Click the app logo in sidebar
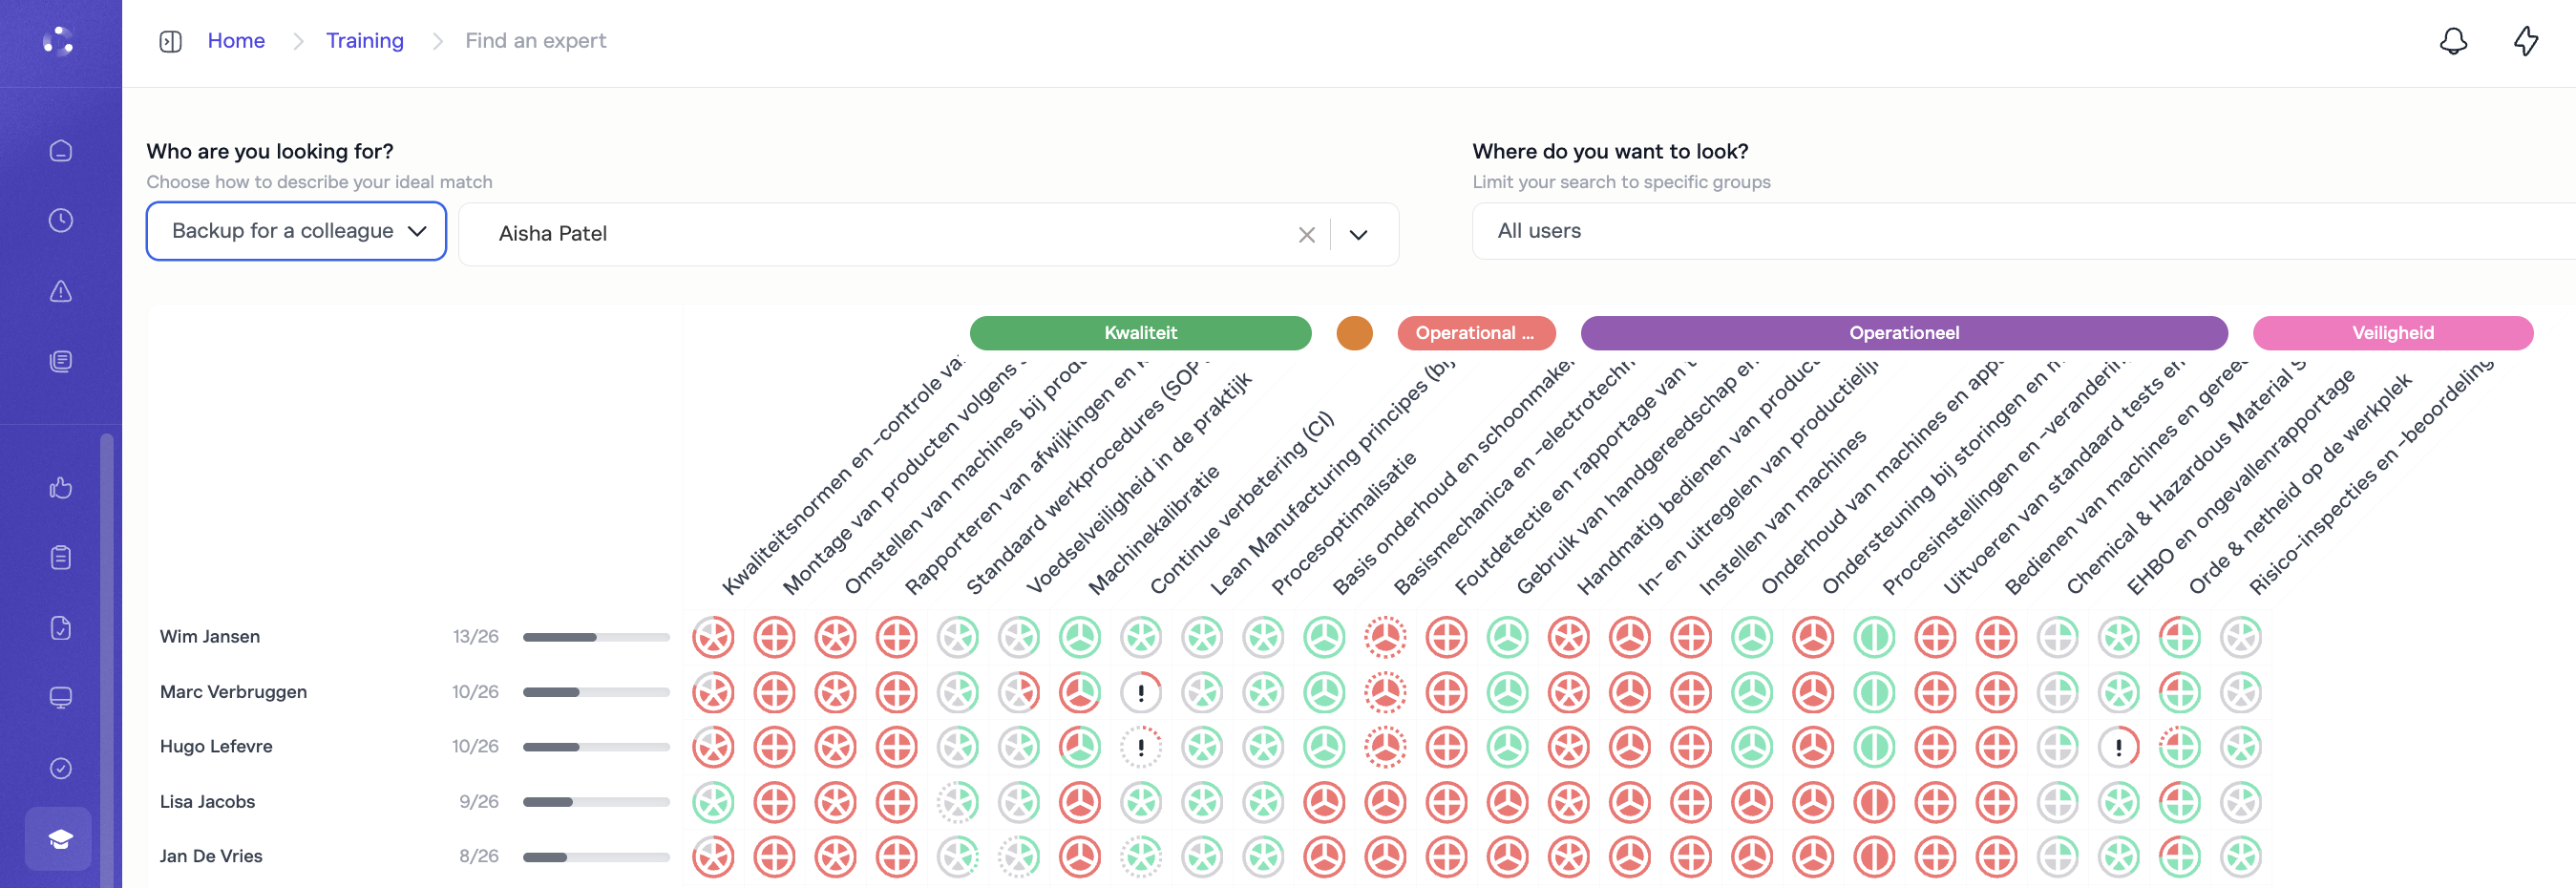This screenshot has height=888, width=2576. (x=59, y=41)
